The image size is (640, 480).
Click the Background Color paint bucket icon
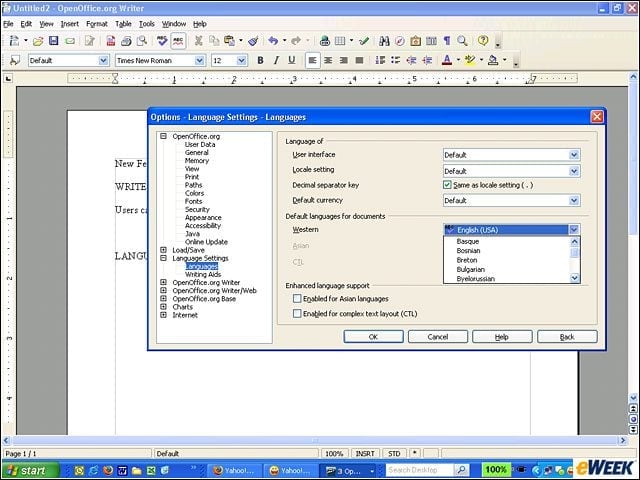tap(493, 60)
